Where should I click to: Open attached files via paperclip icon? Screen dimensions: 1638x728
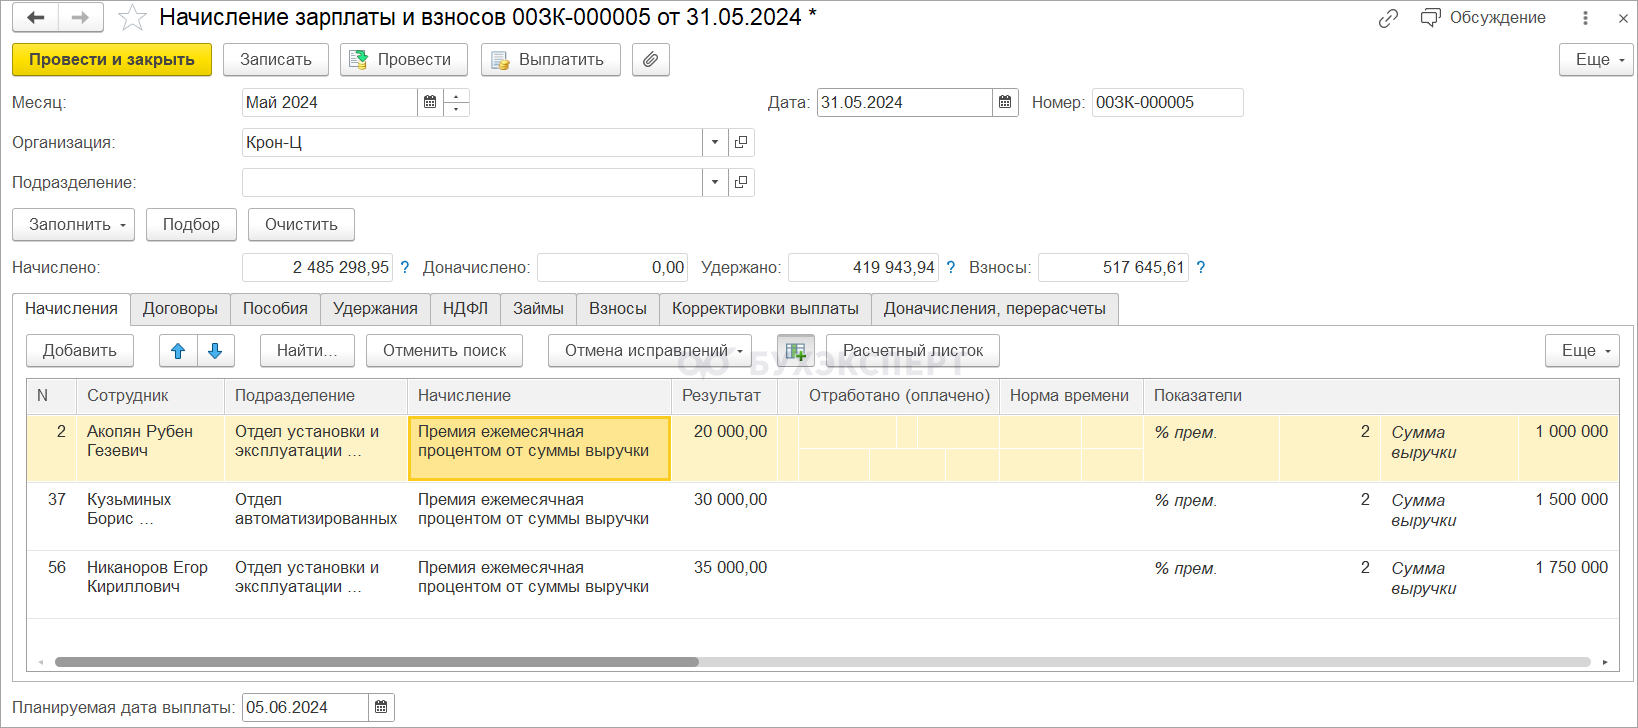[650, 60]
